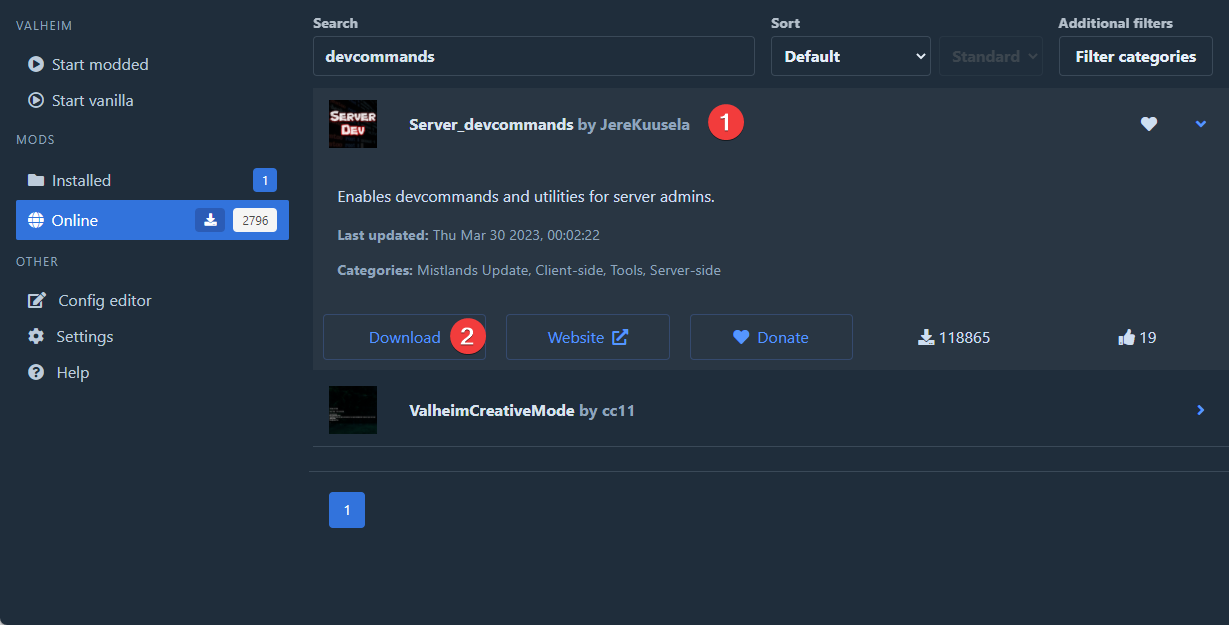The width and height of the screenshot is (1229, 625).
Task: Click the Categories line of Server_devcommands
Action: [x=529, y=270]
